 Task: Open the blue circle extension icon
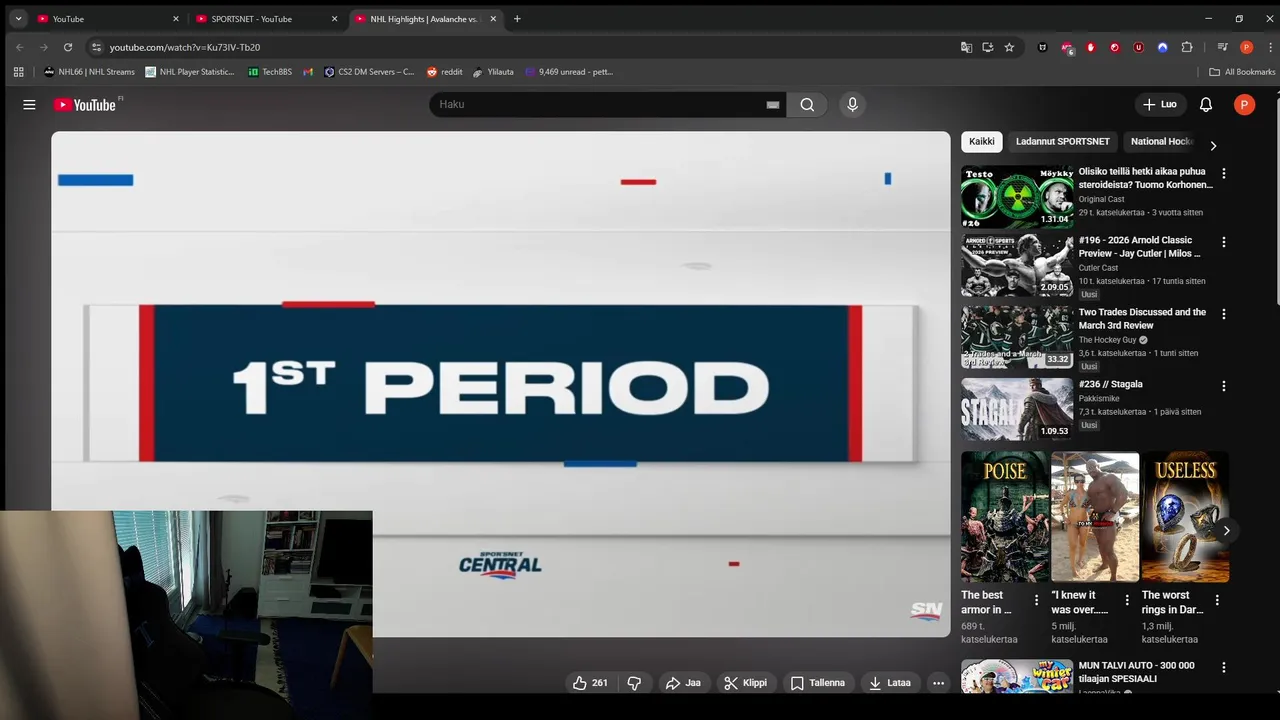pyautogui.click(x=1163, y=47)
